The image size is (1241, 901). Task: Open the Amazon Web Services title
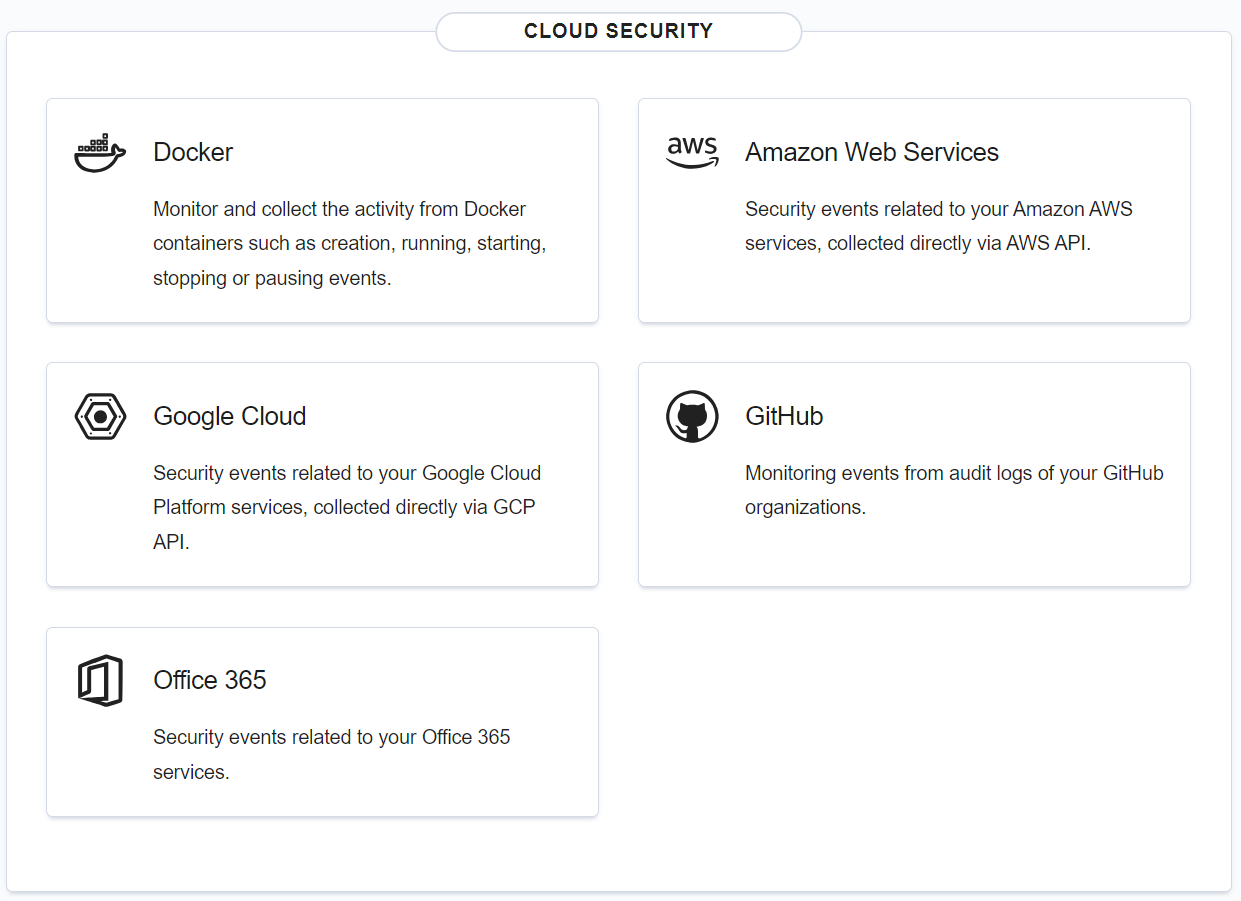point(871,152)
